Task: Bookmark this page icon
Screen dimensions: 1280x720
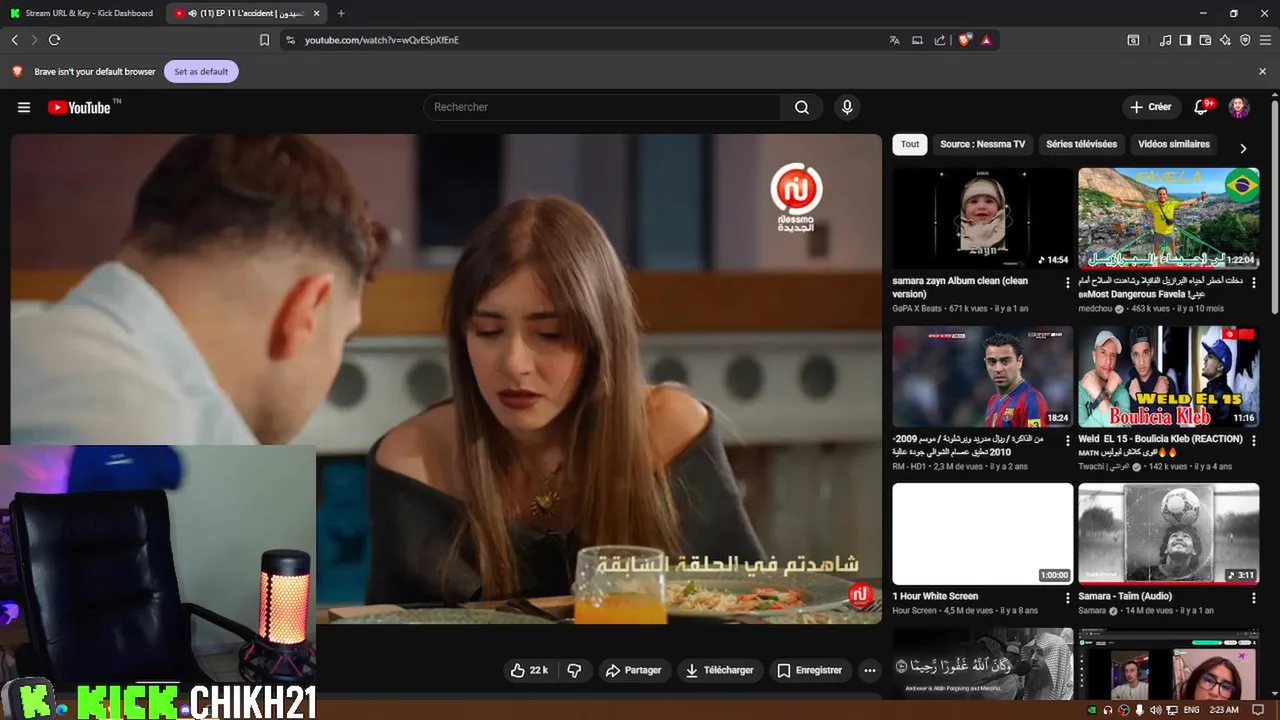Action: (264, 40)
